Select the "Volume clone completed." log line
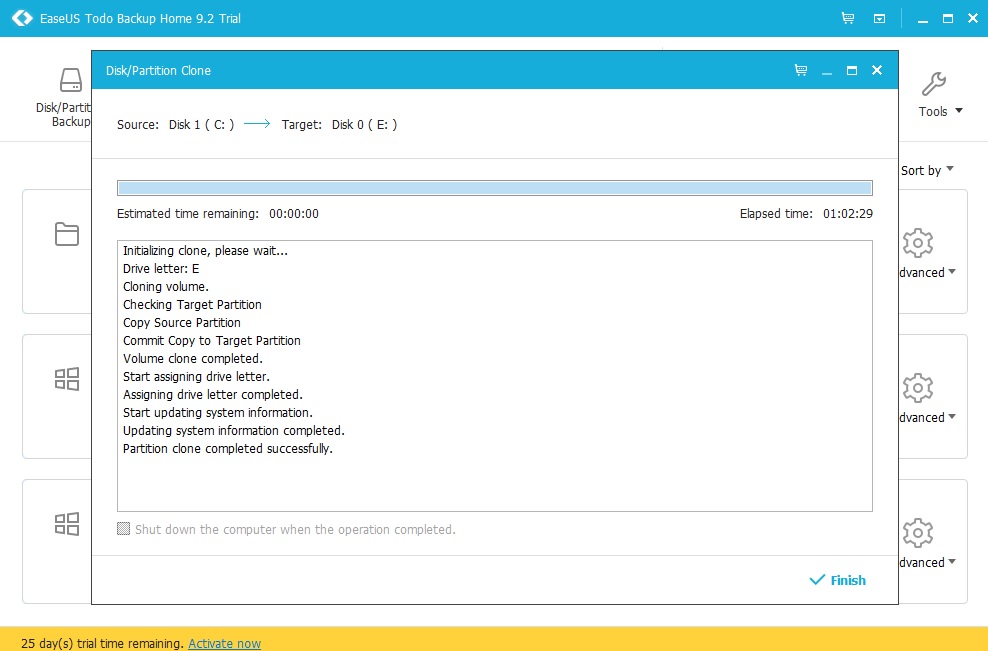988x651 pixels. (x=193, y=359)
